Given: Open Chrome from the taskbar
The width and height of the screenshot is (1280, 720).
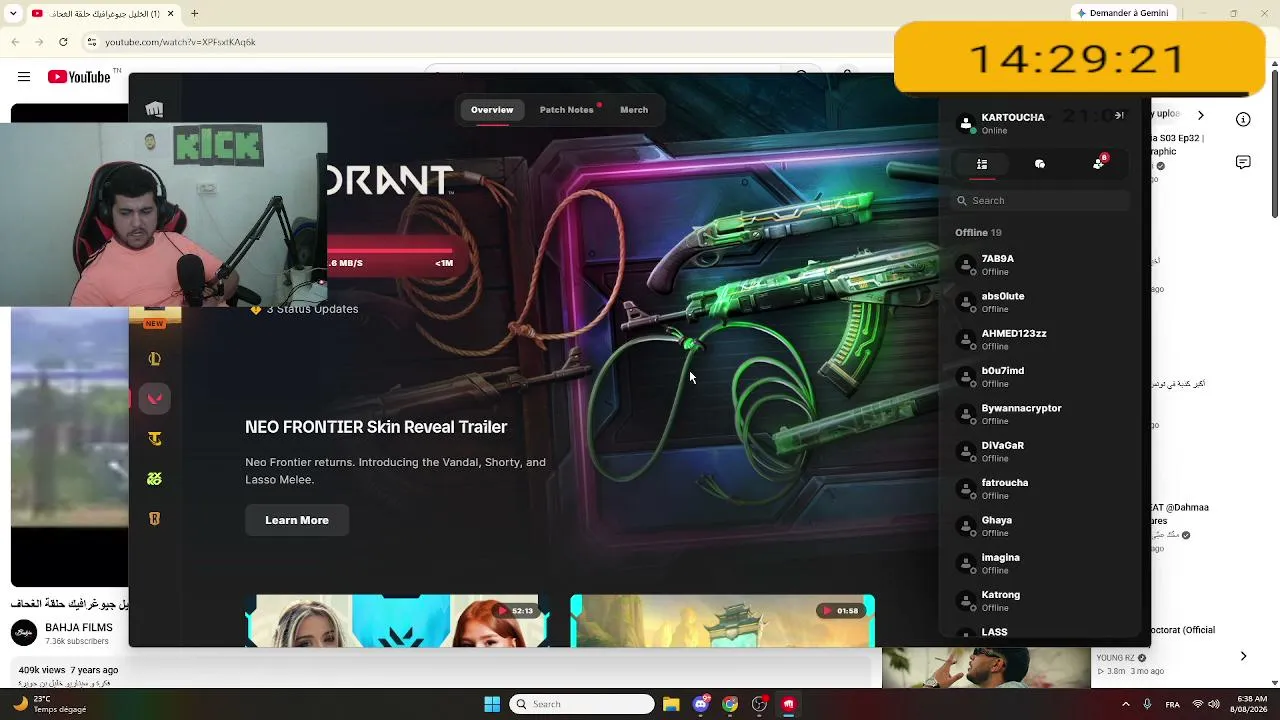Looking at the screenshot, I should pos(730,704).
